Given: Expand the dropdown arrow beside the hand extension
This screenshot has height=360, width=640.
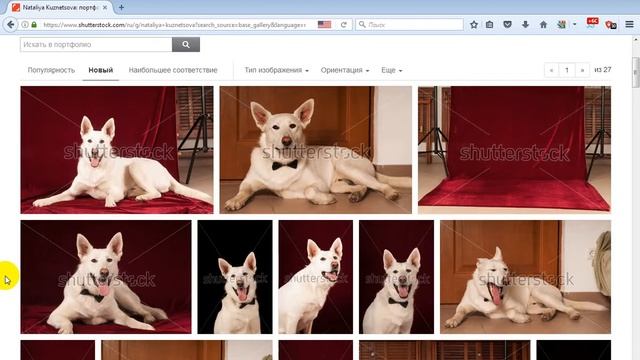Looking at the screenshot, I should 574,24.
